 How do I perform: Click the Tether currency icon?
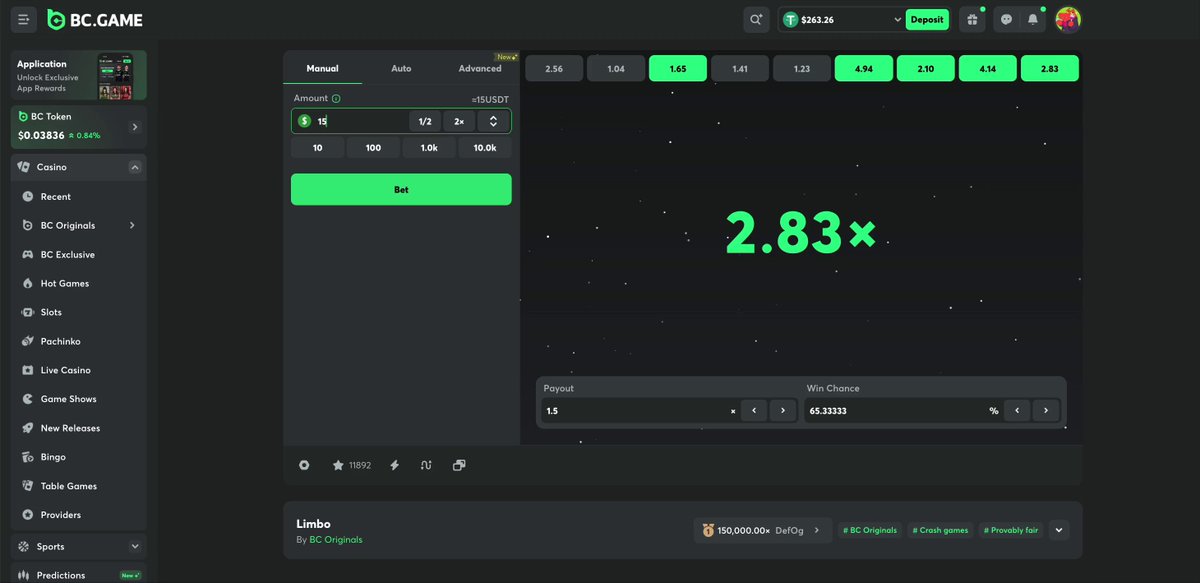click(791, 19)
